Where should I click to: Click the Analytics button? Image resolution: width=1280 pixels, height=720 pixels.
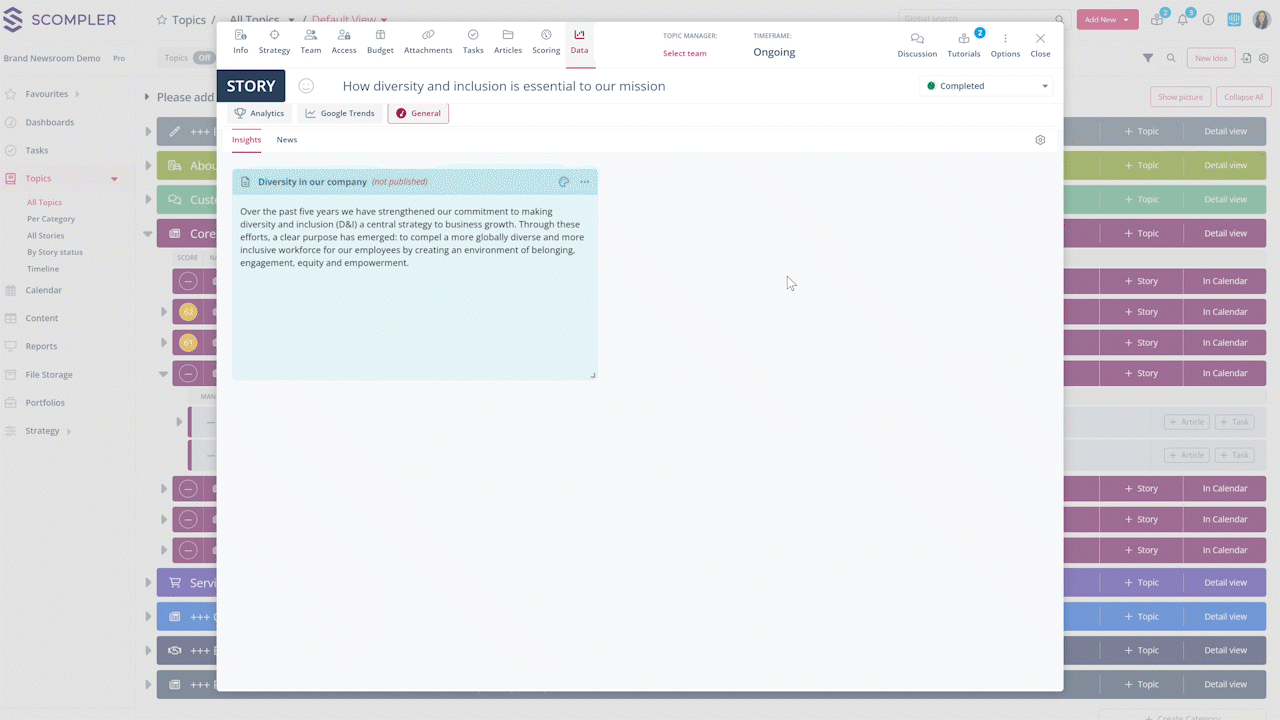(259, 113)
